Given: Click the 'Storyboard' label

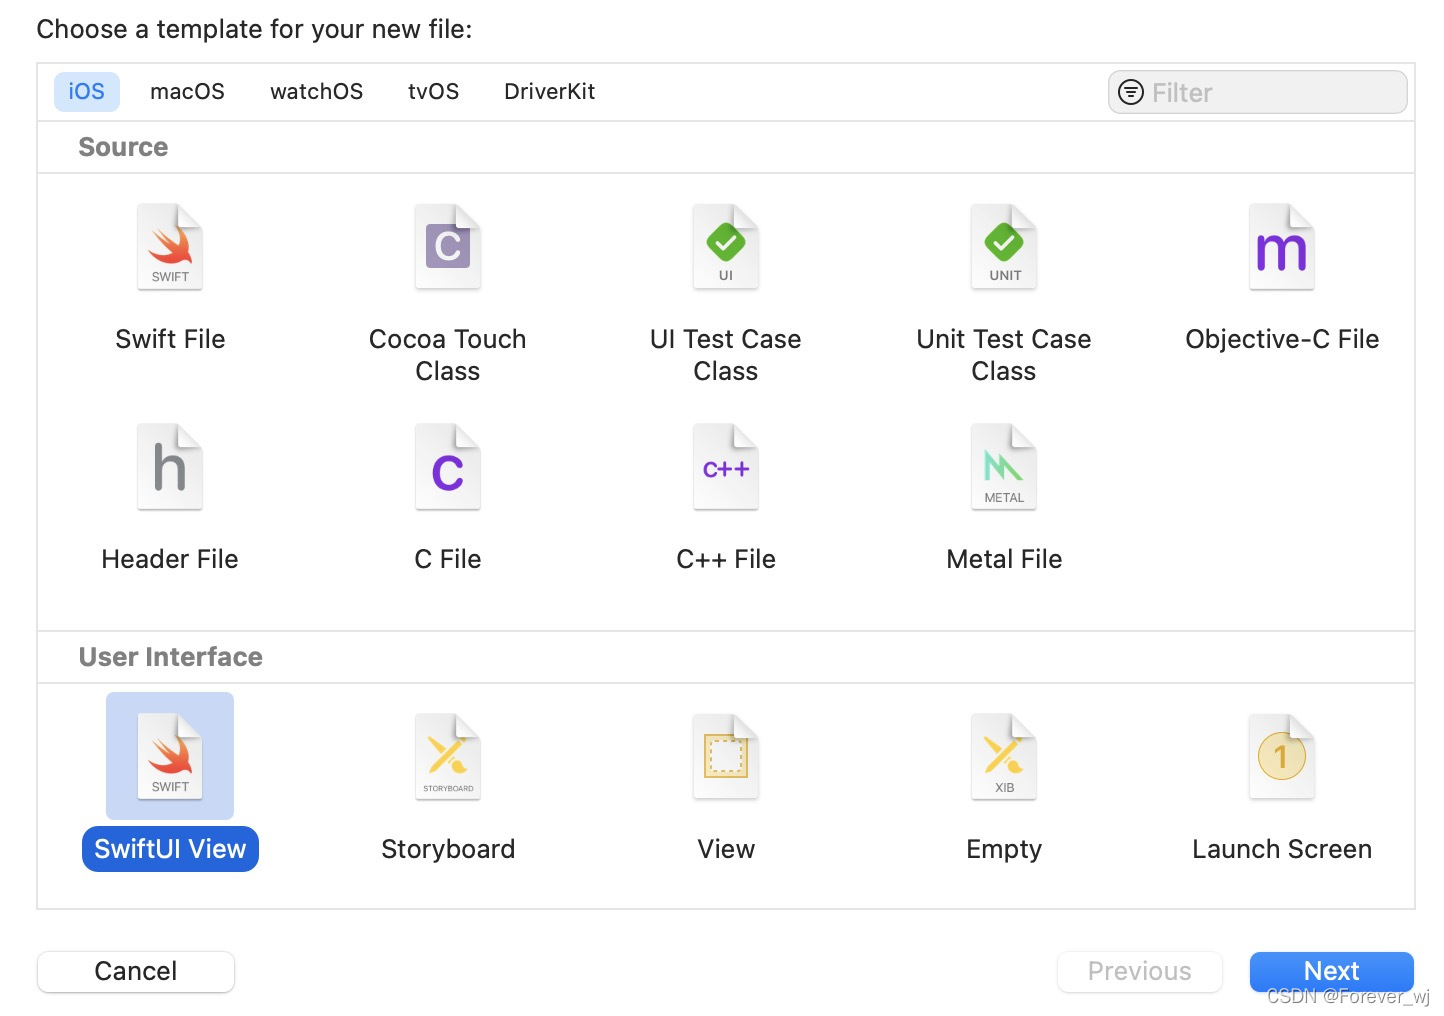Looking at the screenshot, I should click(448, 849).
